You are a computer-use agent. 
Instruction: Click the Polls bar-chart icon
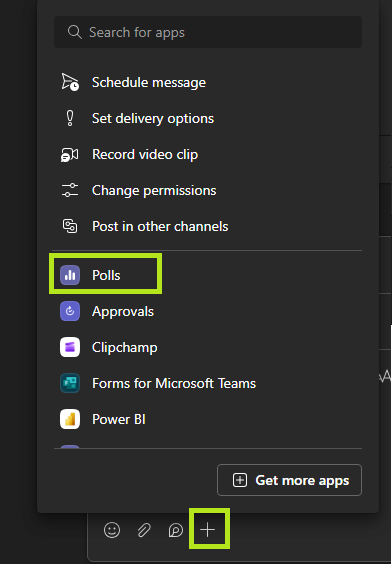70,275
